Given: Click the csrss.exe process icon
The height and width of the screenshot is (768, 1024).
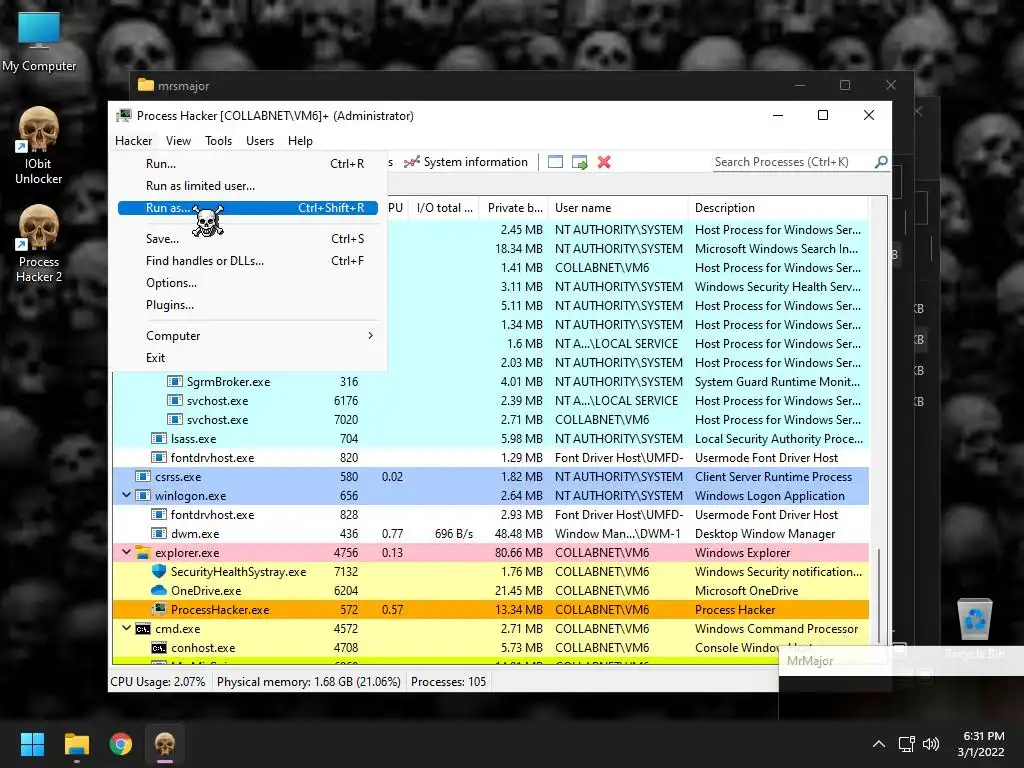Looking at the screenshot, I should click(x=143, y=477).
